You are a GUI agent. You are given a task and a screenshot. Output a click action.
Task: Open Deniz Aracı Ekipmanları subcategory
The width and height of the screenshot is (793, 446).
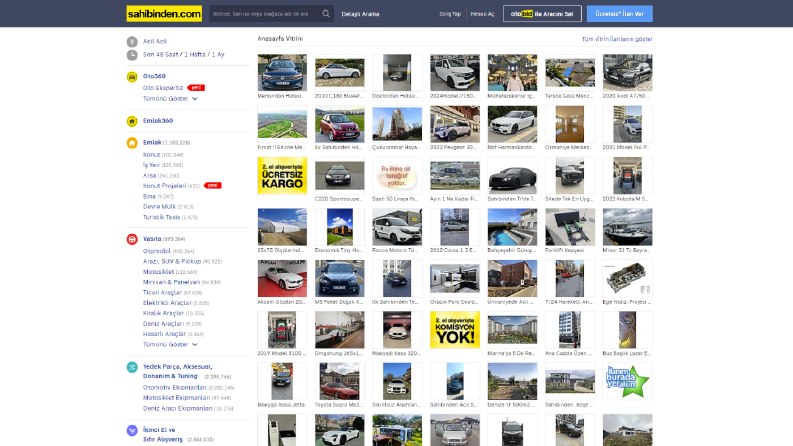click(178, 408)
